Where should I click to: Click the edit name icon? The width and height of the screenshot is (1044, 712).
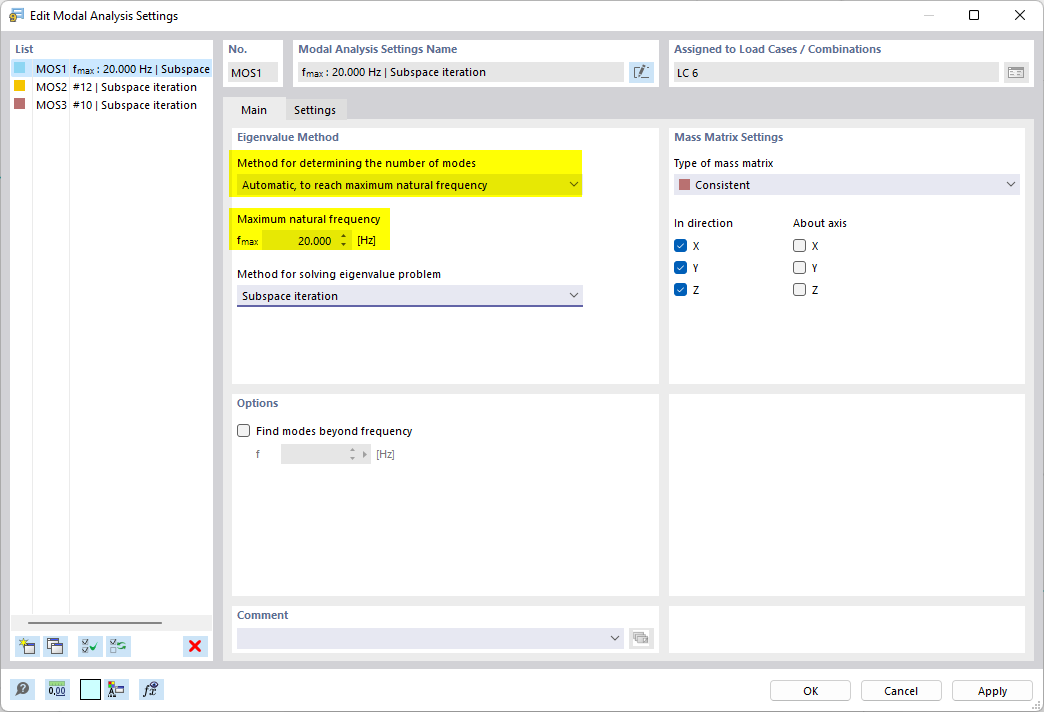tap(641, 73)
